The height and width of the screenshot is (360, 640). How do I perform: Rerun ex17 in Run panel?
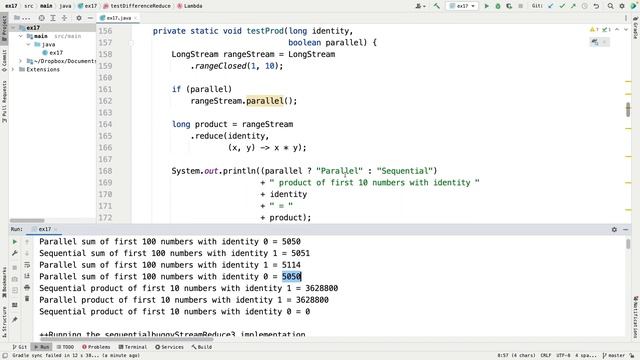click(15, 242)
